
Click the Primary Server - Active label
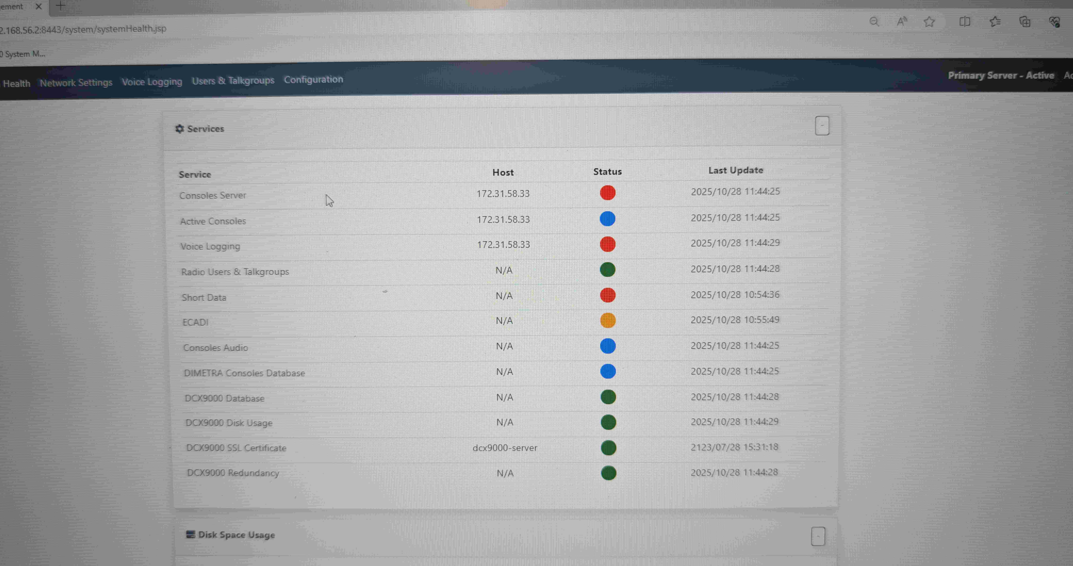coord(1000,75)
